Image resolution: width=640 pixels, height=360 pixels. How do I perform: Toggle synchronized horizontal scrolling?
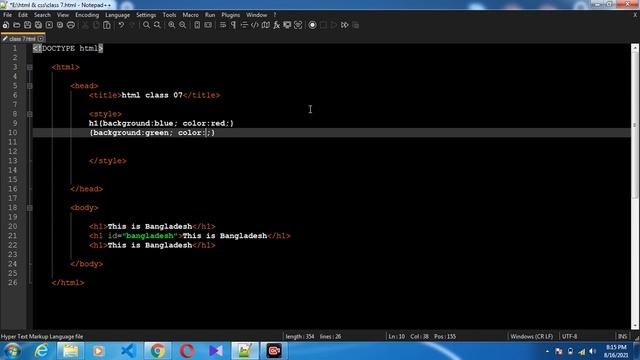coord(208,25)
